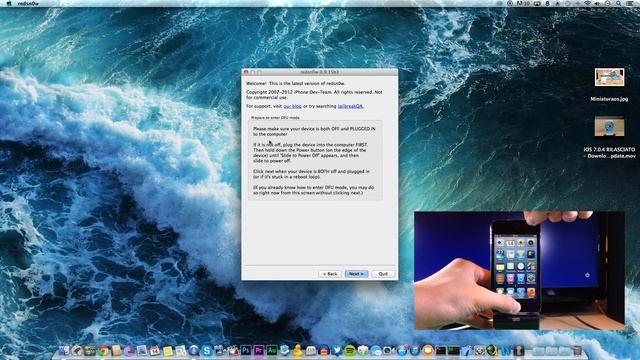Click the Quit button in redsn0w
The image size is (640, 360).
pos(383,274)
